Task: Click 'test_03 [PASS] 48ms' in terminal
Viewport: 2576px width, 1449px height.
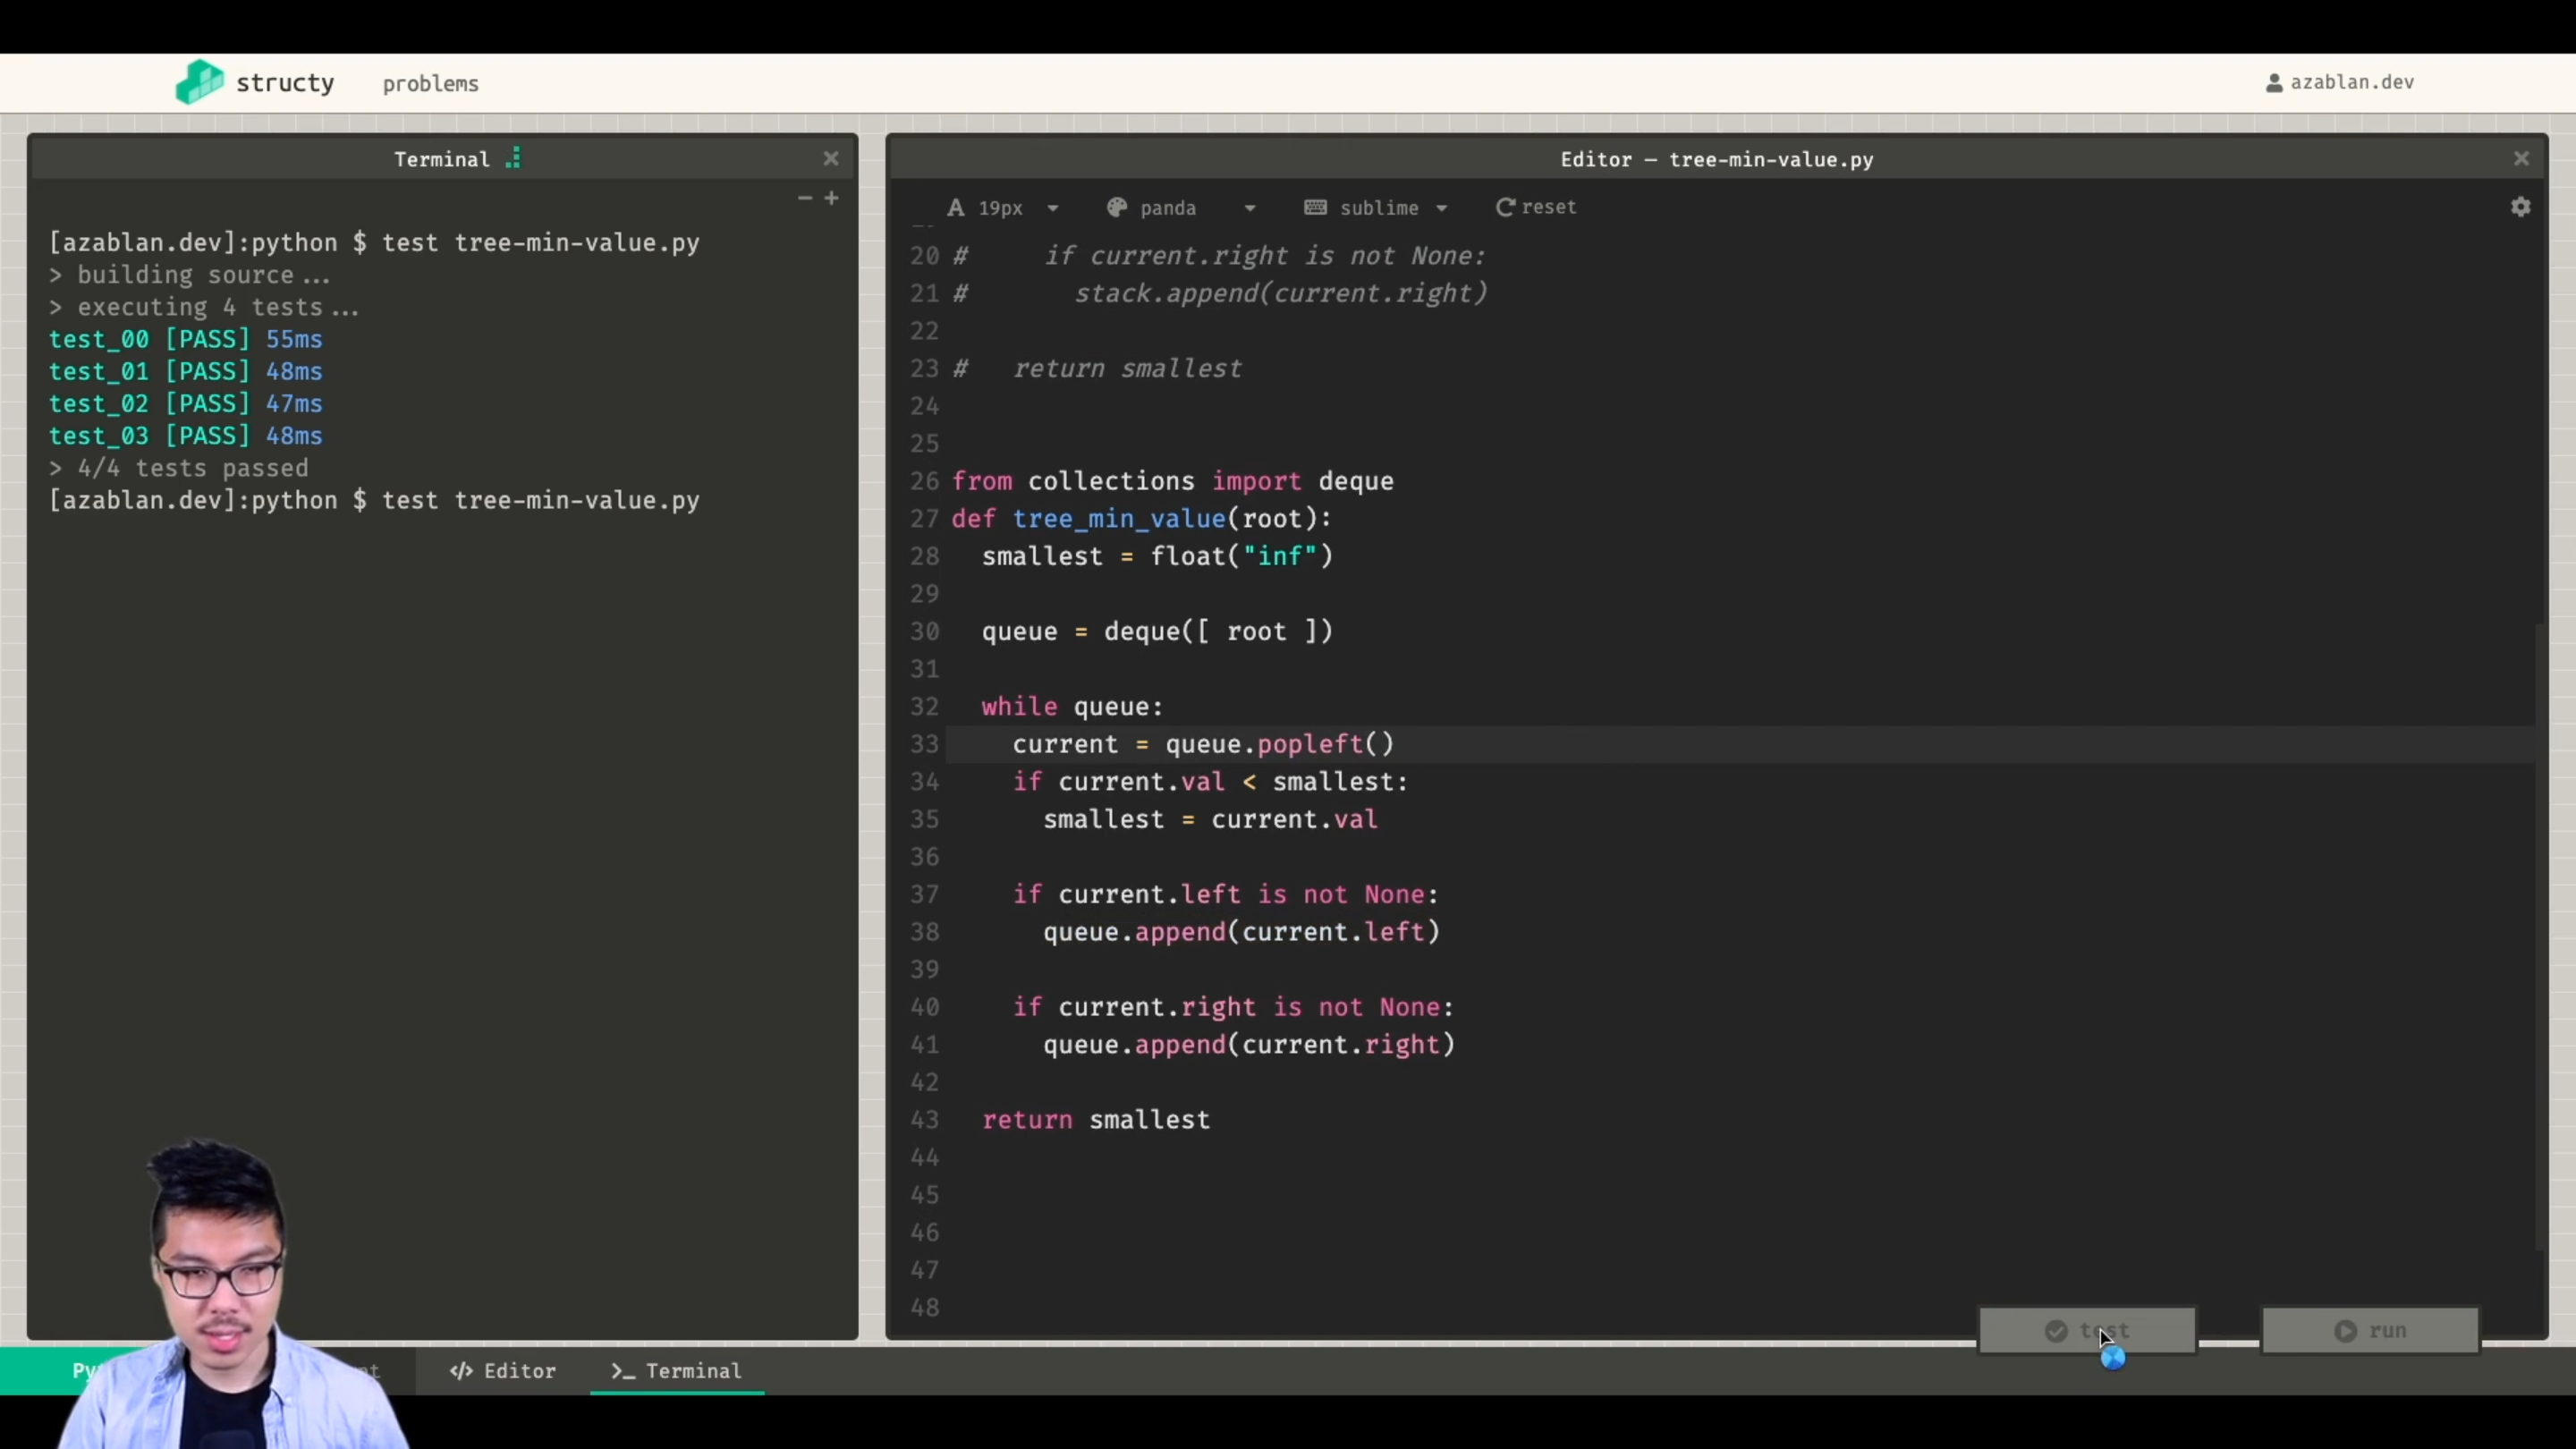Action: tap(186, 436)
